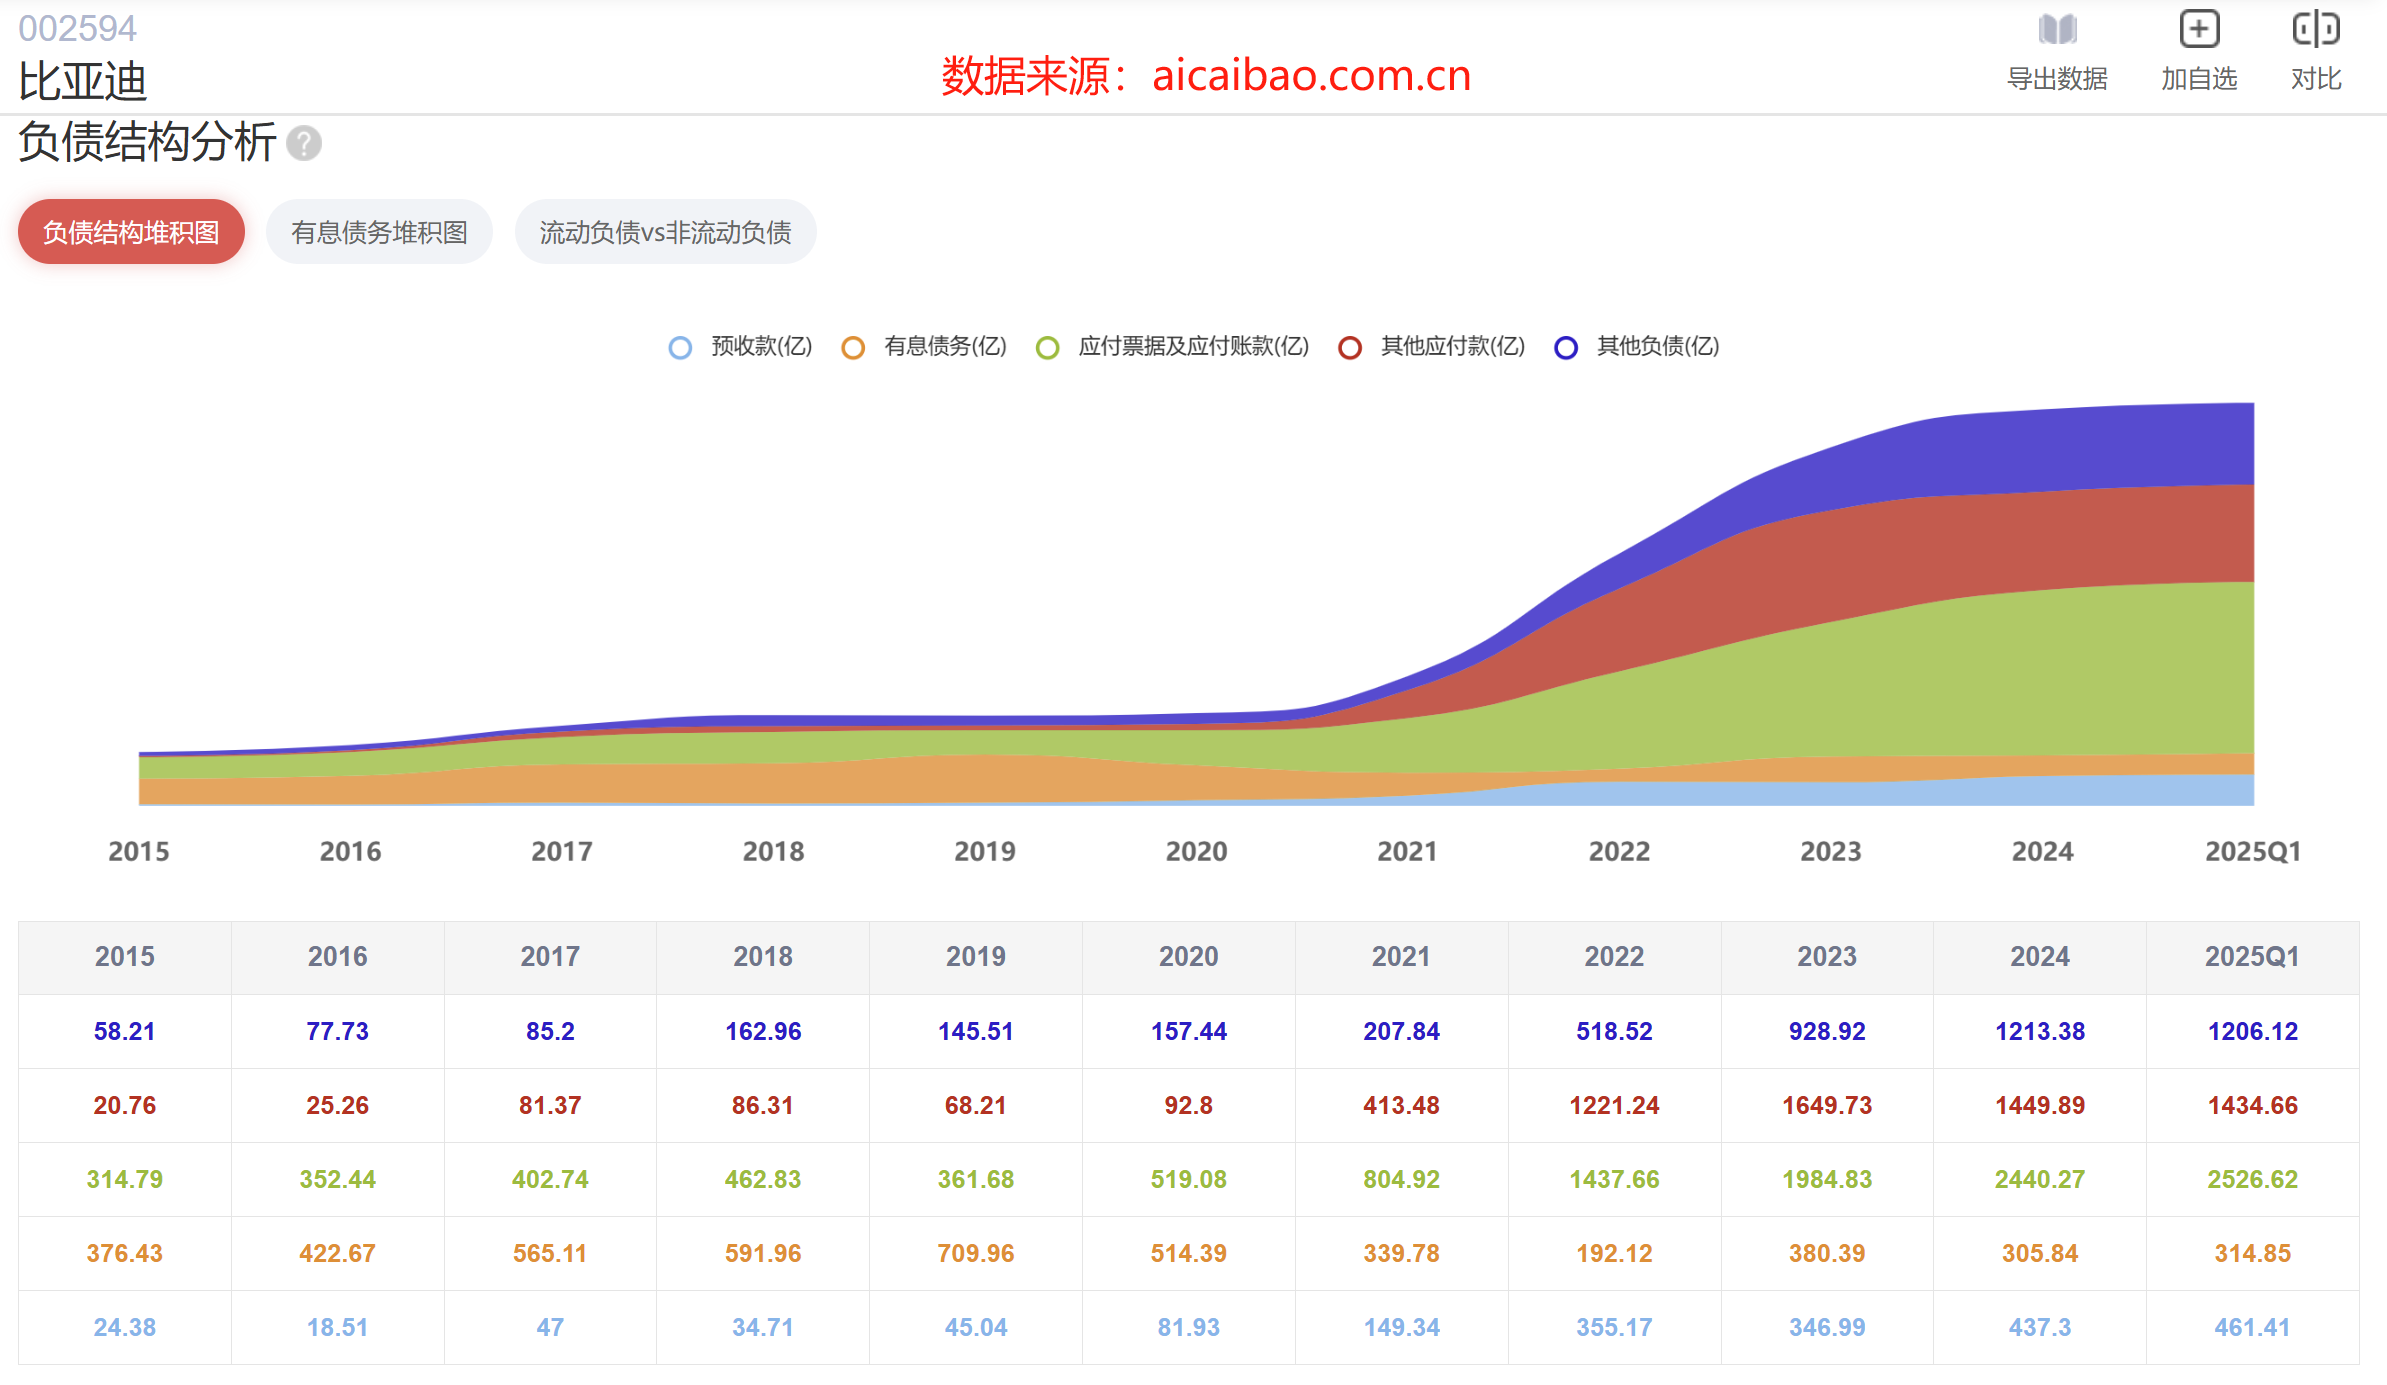The height and width of the screenshot is (1385, 2387).
Task: Click the 2025Q1 chart x-axis label
Action: [x=2252, y=851]
